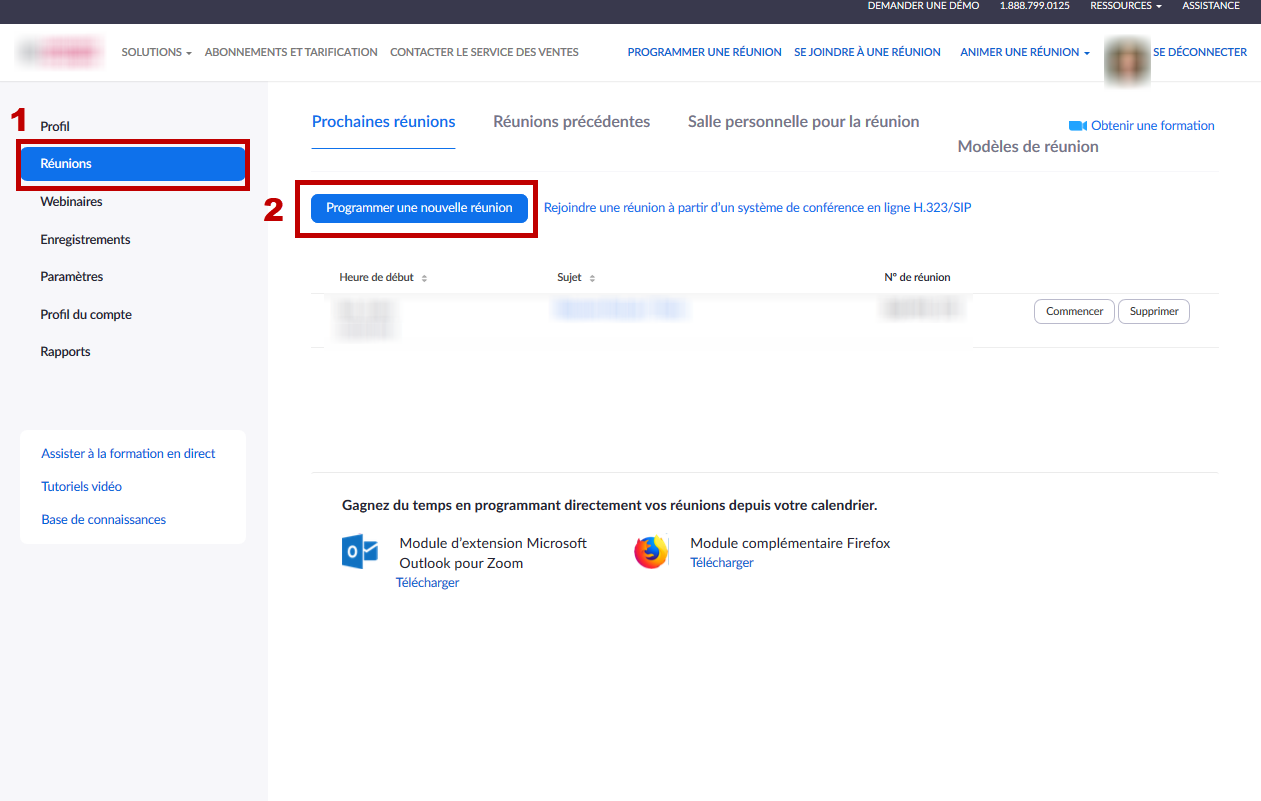1261x801 pixels.
Task: Switch to Réunions précédentes tab
Action: pos(571,121)
